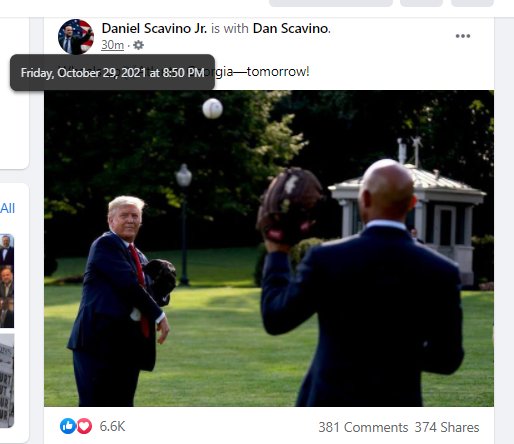Viewport: 514px width, 444px height.
Task: Click the rightmost gray button at top
Action: pos(472,3)
